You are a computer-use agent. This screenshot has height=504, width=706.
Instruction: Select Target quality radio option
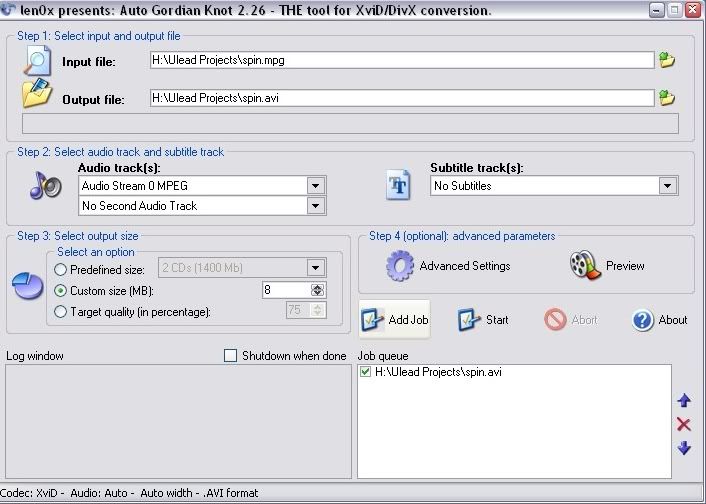click(60, 312)
